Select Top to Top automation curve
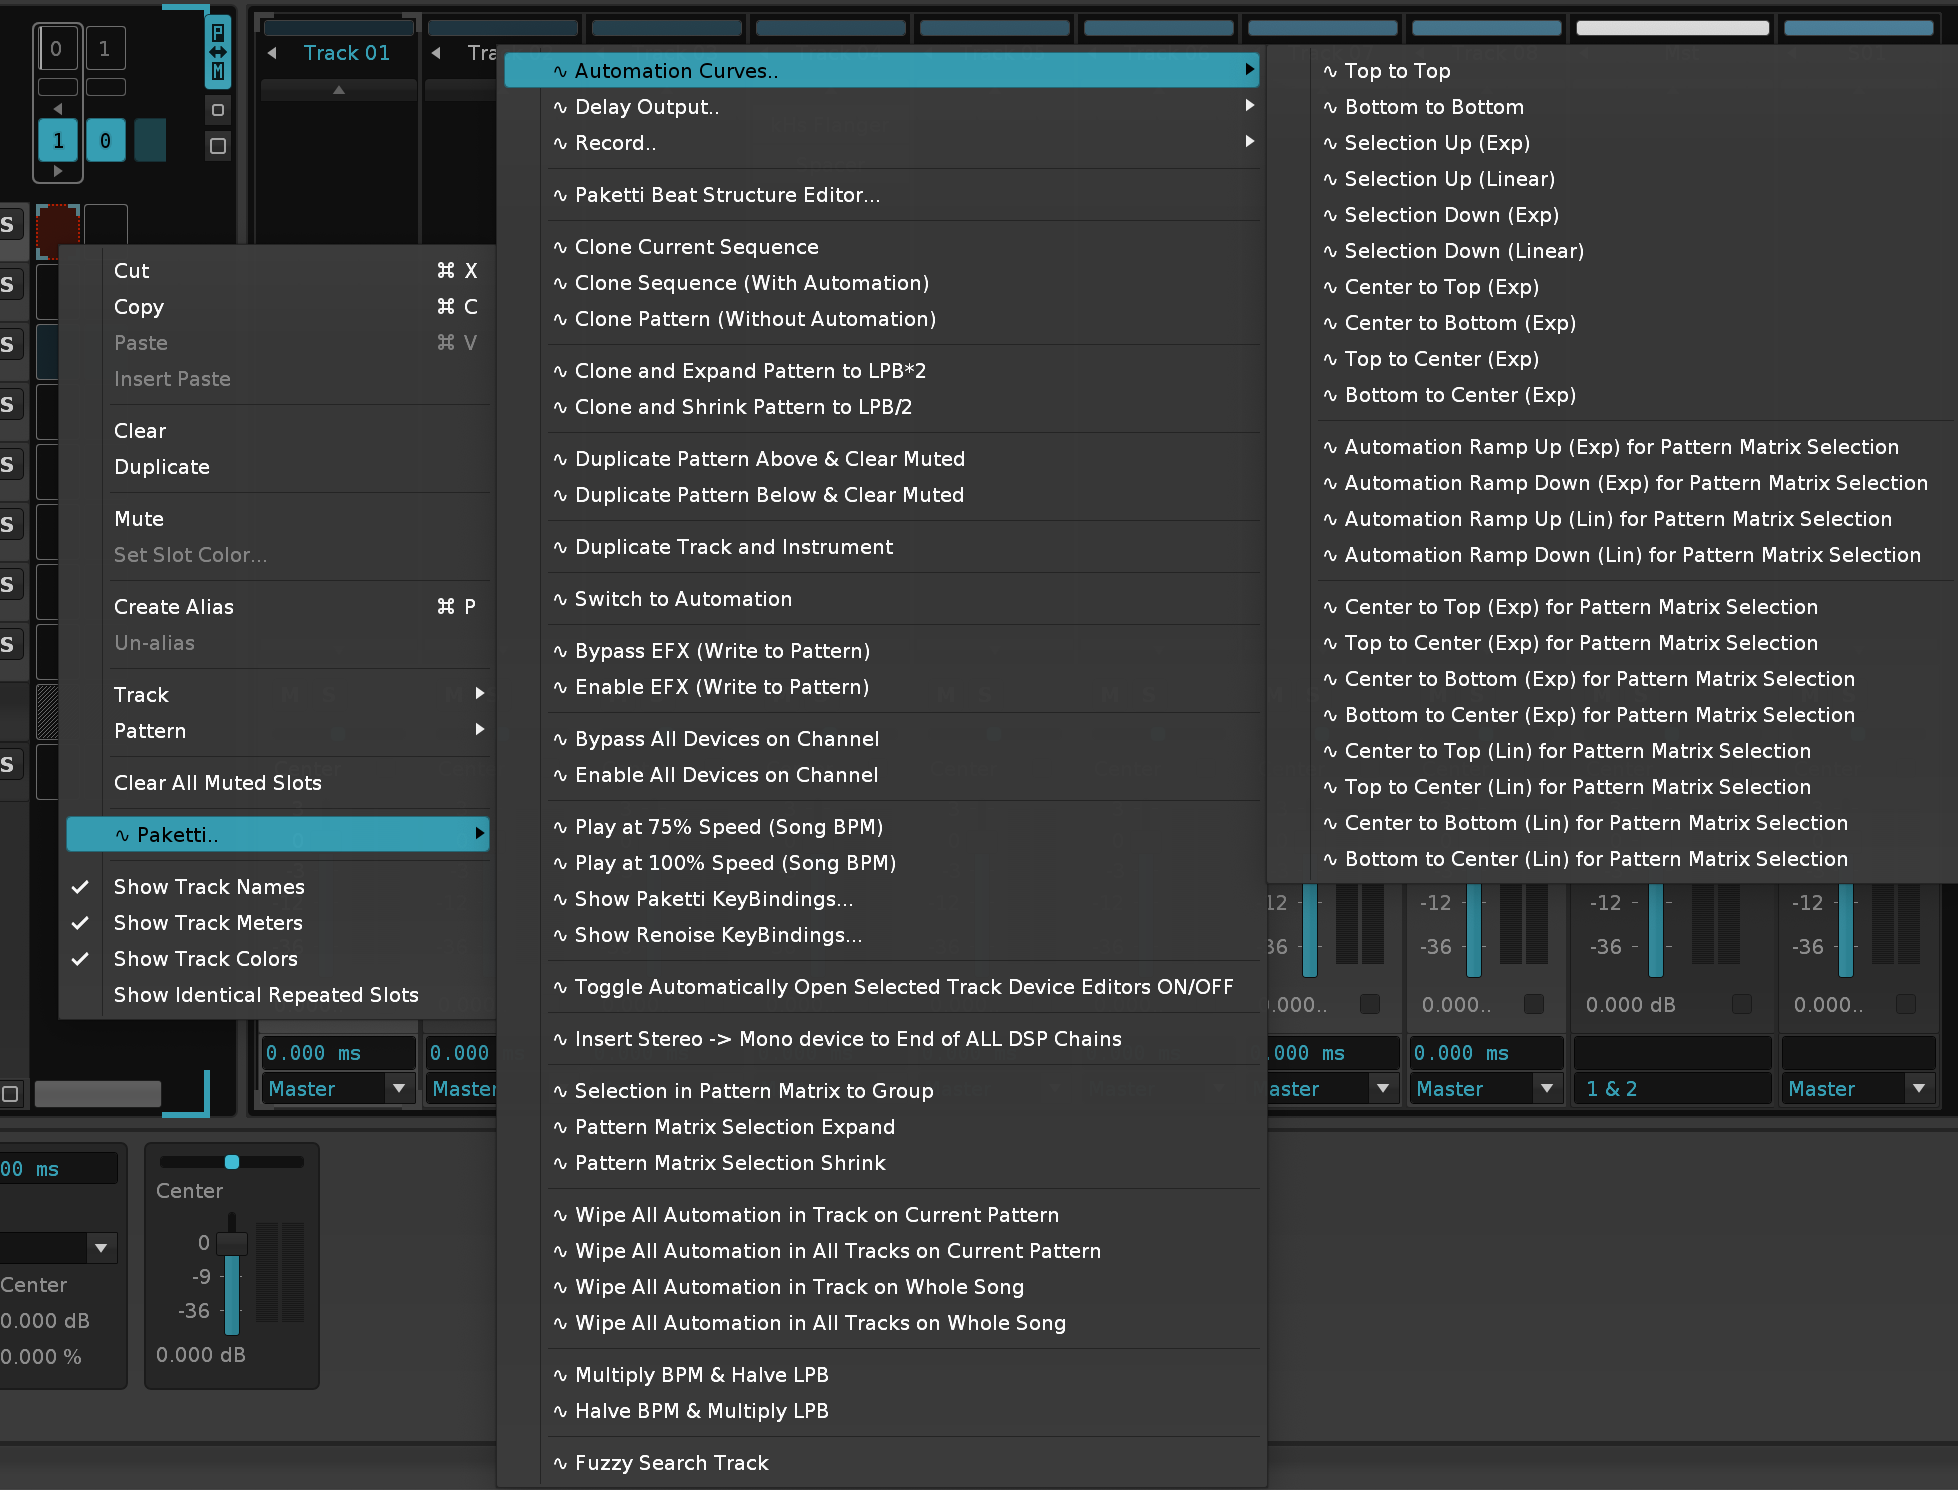Image resolution: width=1958 pixels, height=1490 pixels. (1397, 71)
